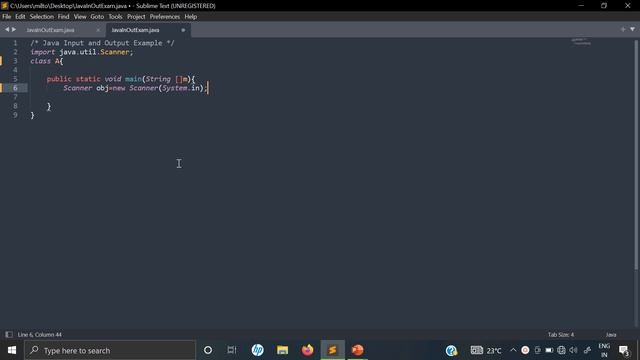
Task: Click the pen tray icon
Action: pos(587,350)
